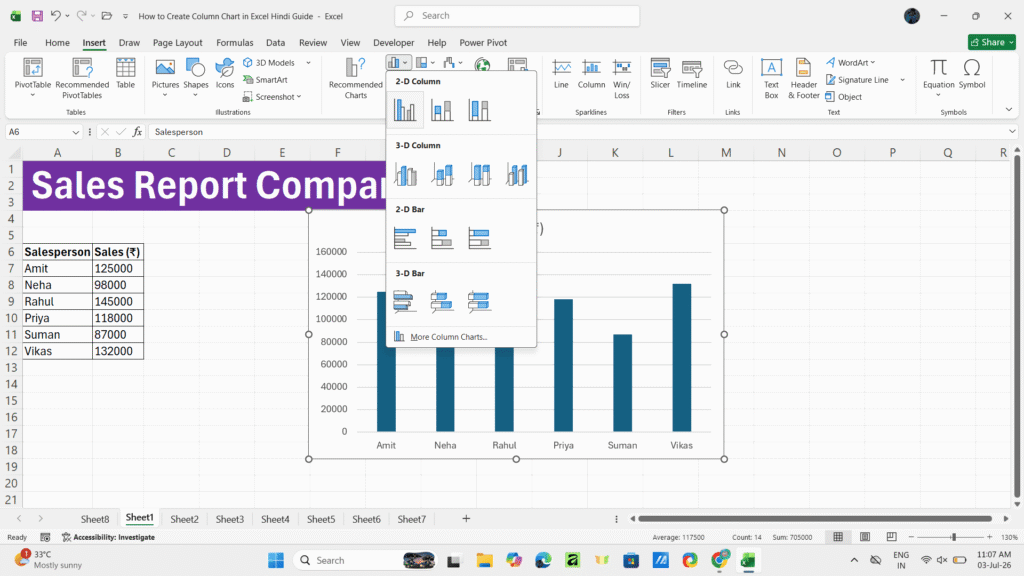The height and width of the screenshot is (576, 1024).
Task: Add a Slicer filter
Action: click(x=660, y=73)
